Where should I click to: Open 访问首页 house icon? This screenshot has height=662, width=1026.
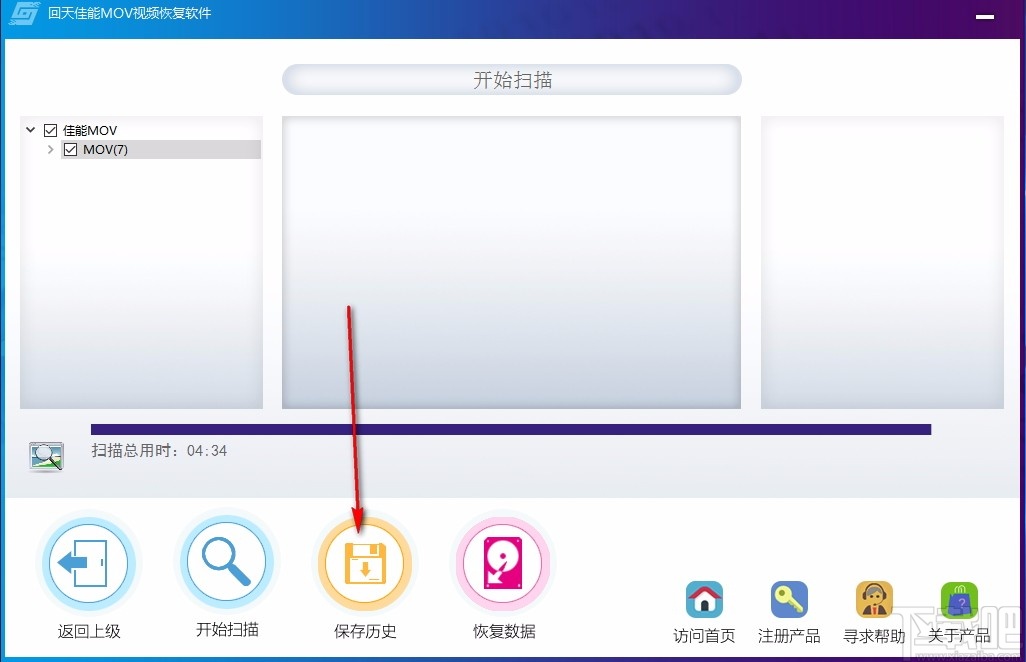pos(704,599)
